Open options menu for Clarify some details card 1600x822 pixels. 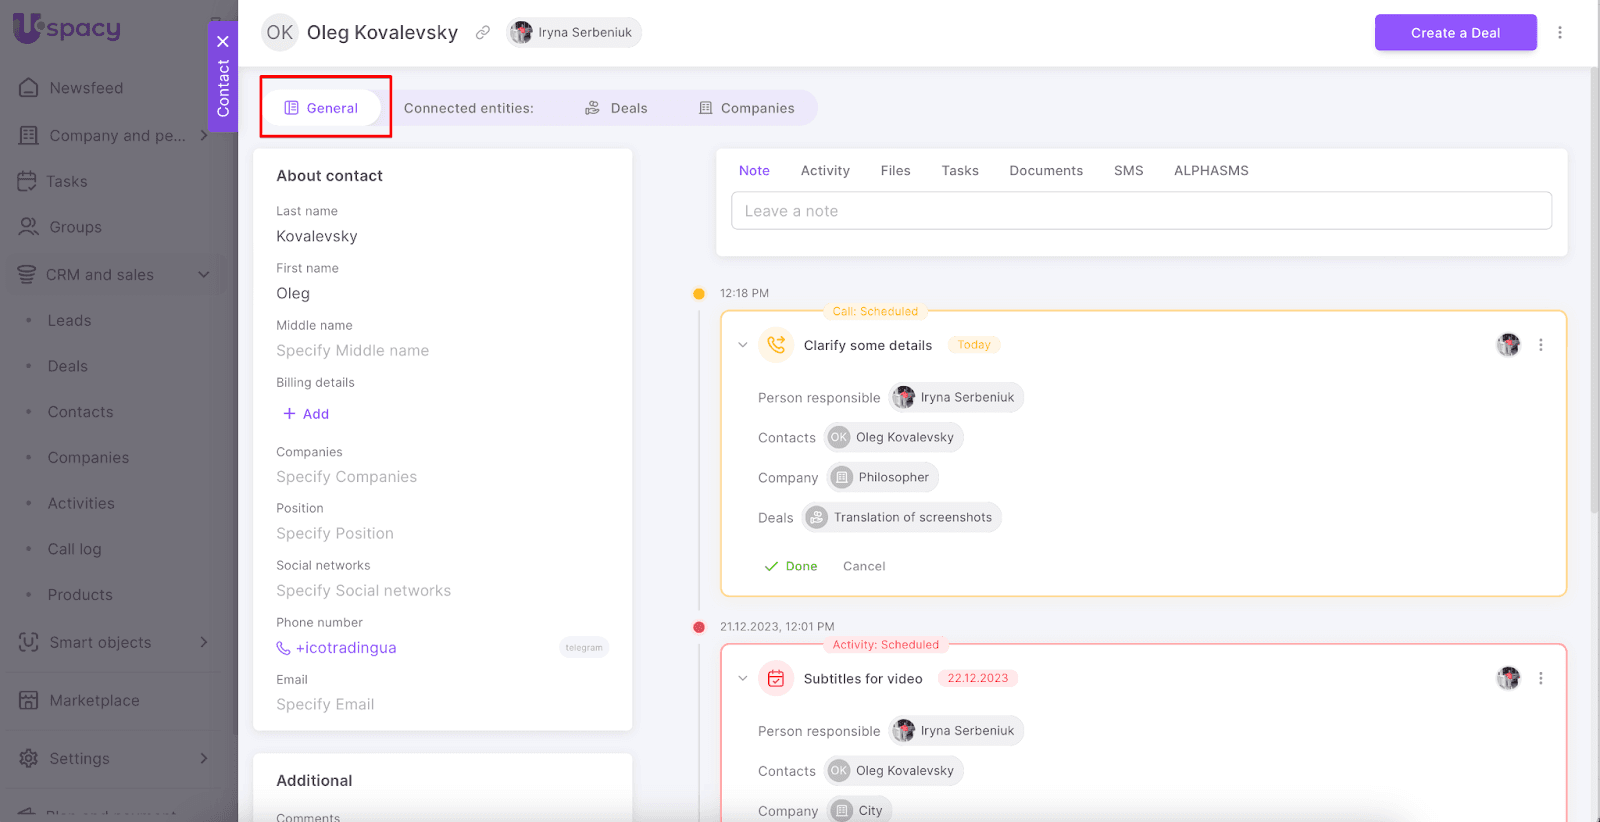pyautogui.click(x=1540, y=345)
